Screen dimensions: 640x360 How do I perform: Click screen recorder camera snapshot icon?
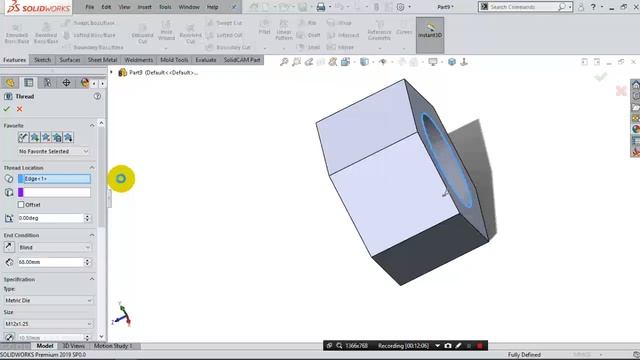point(448,346)
